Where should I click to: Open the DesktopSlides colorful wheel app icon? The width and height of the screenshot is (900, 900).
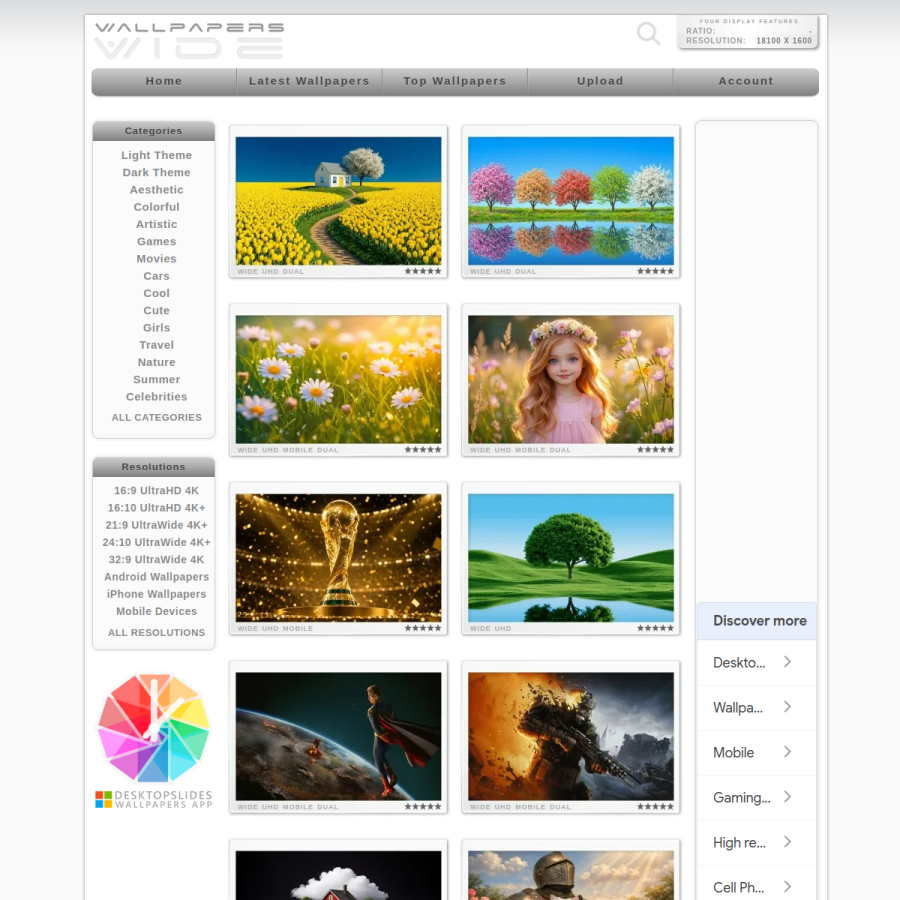(x=154, y=728)
